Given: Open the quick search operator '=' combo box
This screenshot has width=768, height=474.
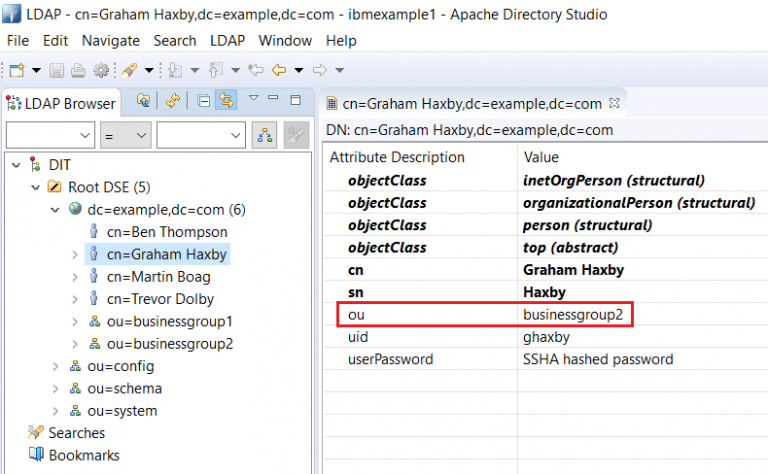Looking at the screenshot, I should pos(125,135).
